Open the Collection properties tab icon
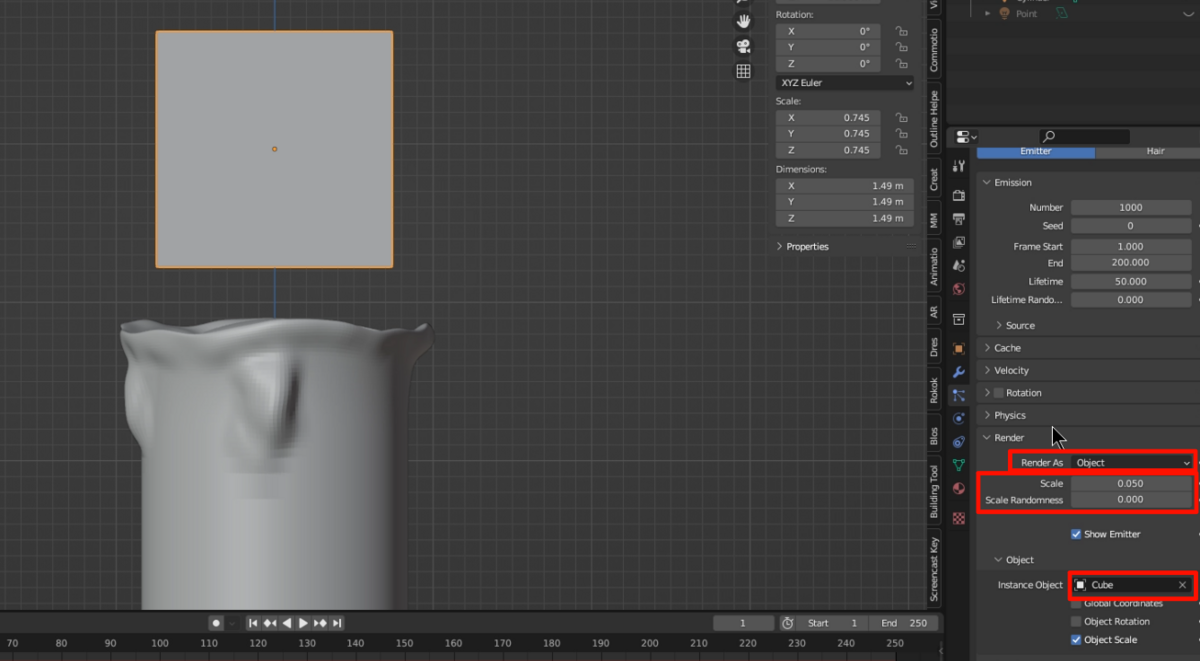The width and height of the screenshot is (1200, 661). tap(959, 319)
